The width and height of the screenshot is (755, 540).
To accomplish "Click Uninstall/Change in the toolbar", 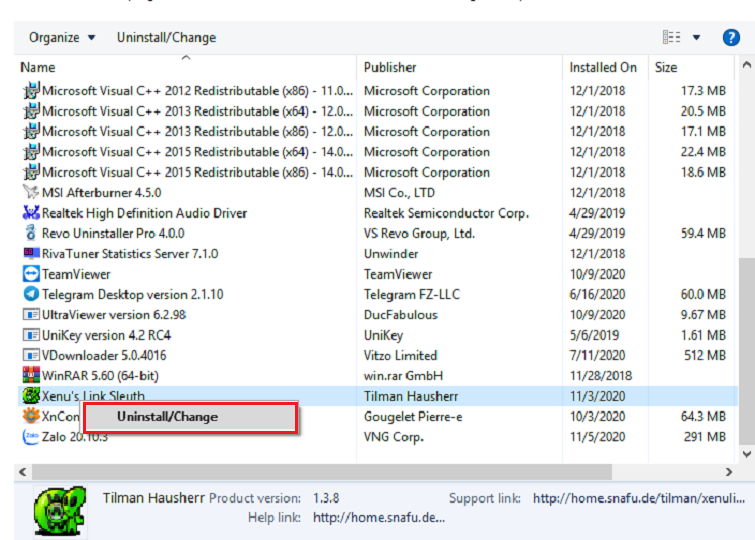I will click(166, 38).
